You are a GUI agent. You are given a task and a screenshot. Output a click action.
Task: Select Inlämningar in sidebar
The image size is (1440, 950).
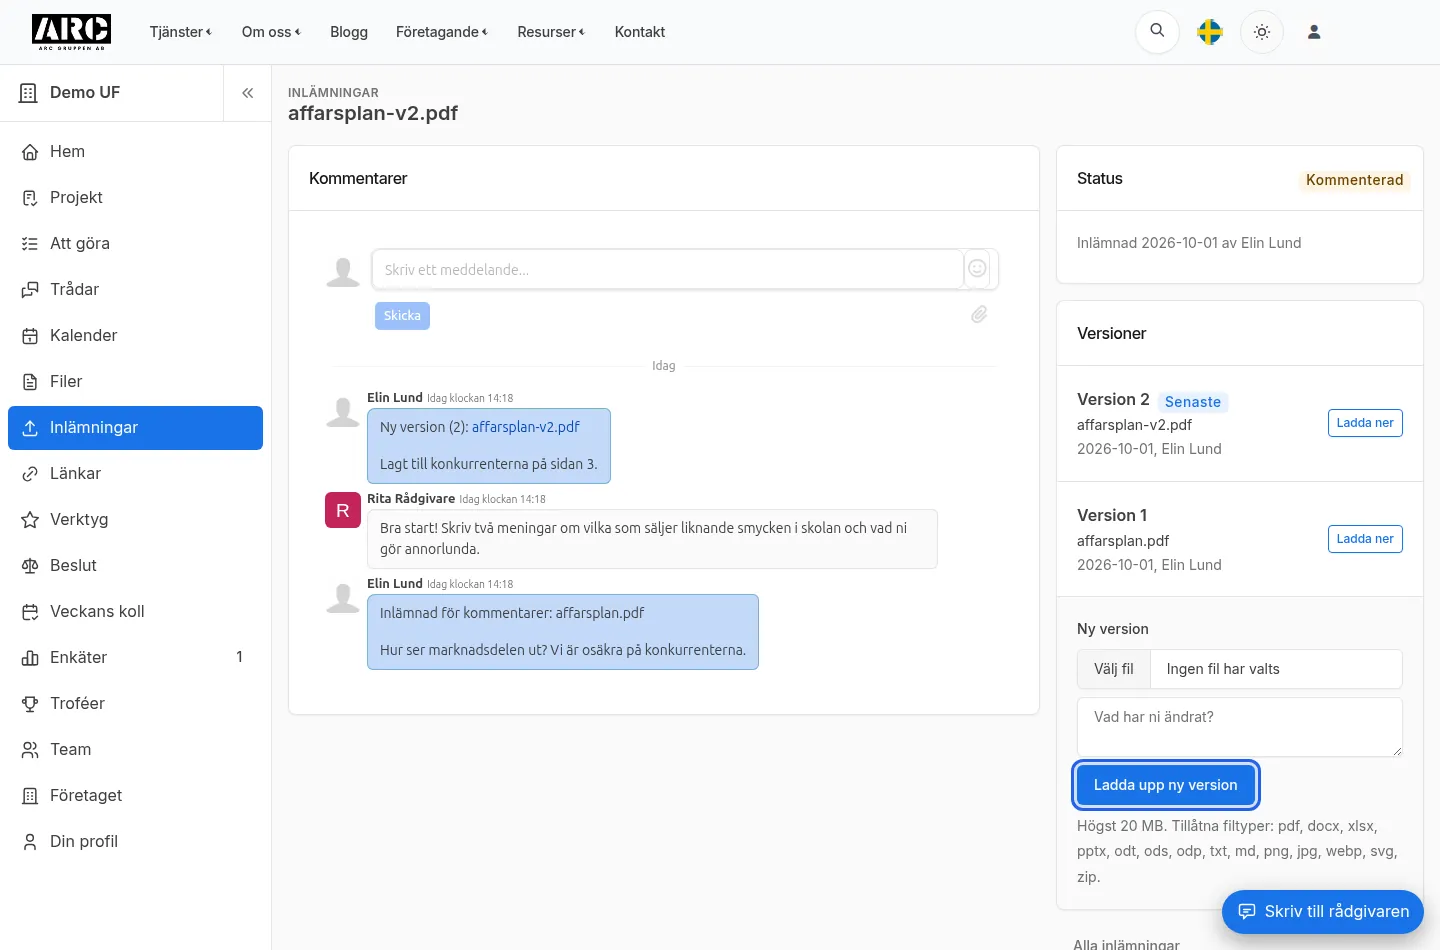tap(135, 428)
